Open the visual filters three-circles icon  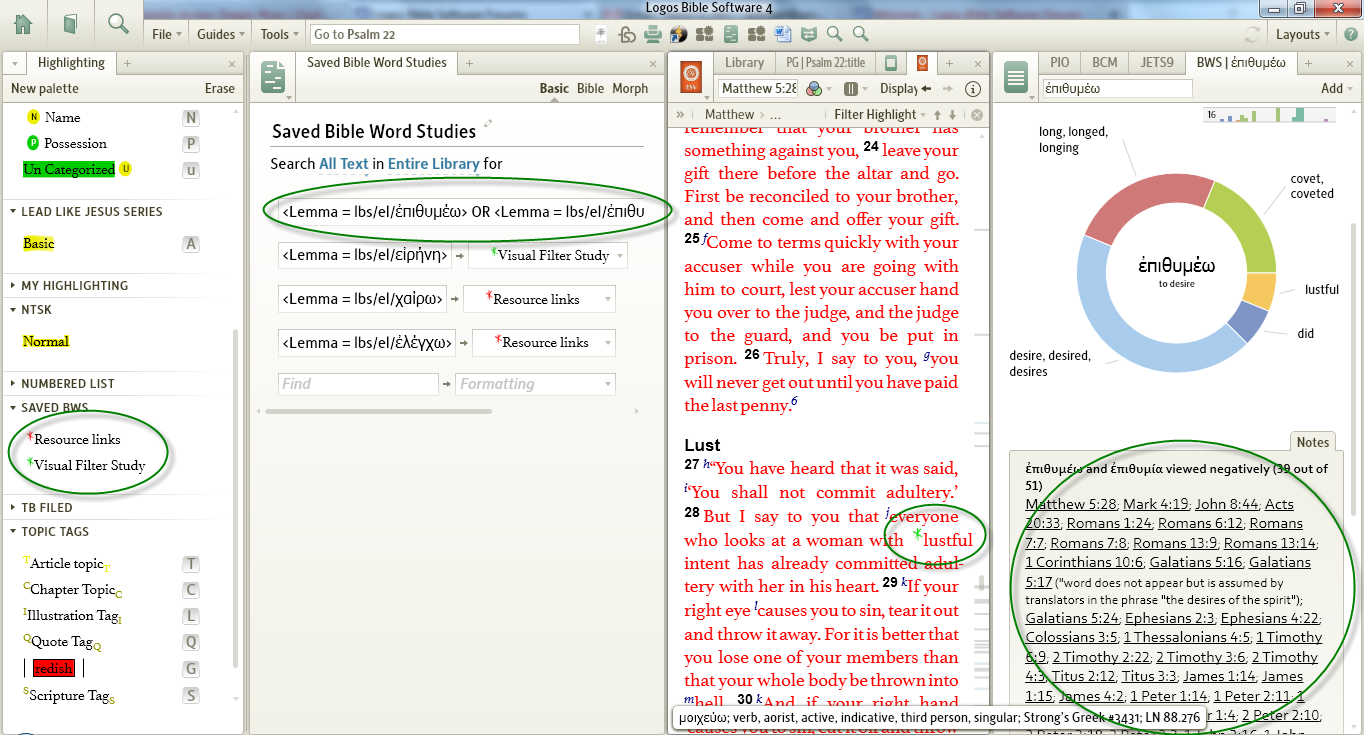(x=815, y=88)
